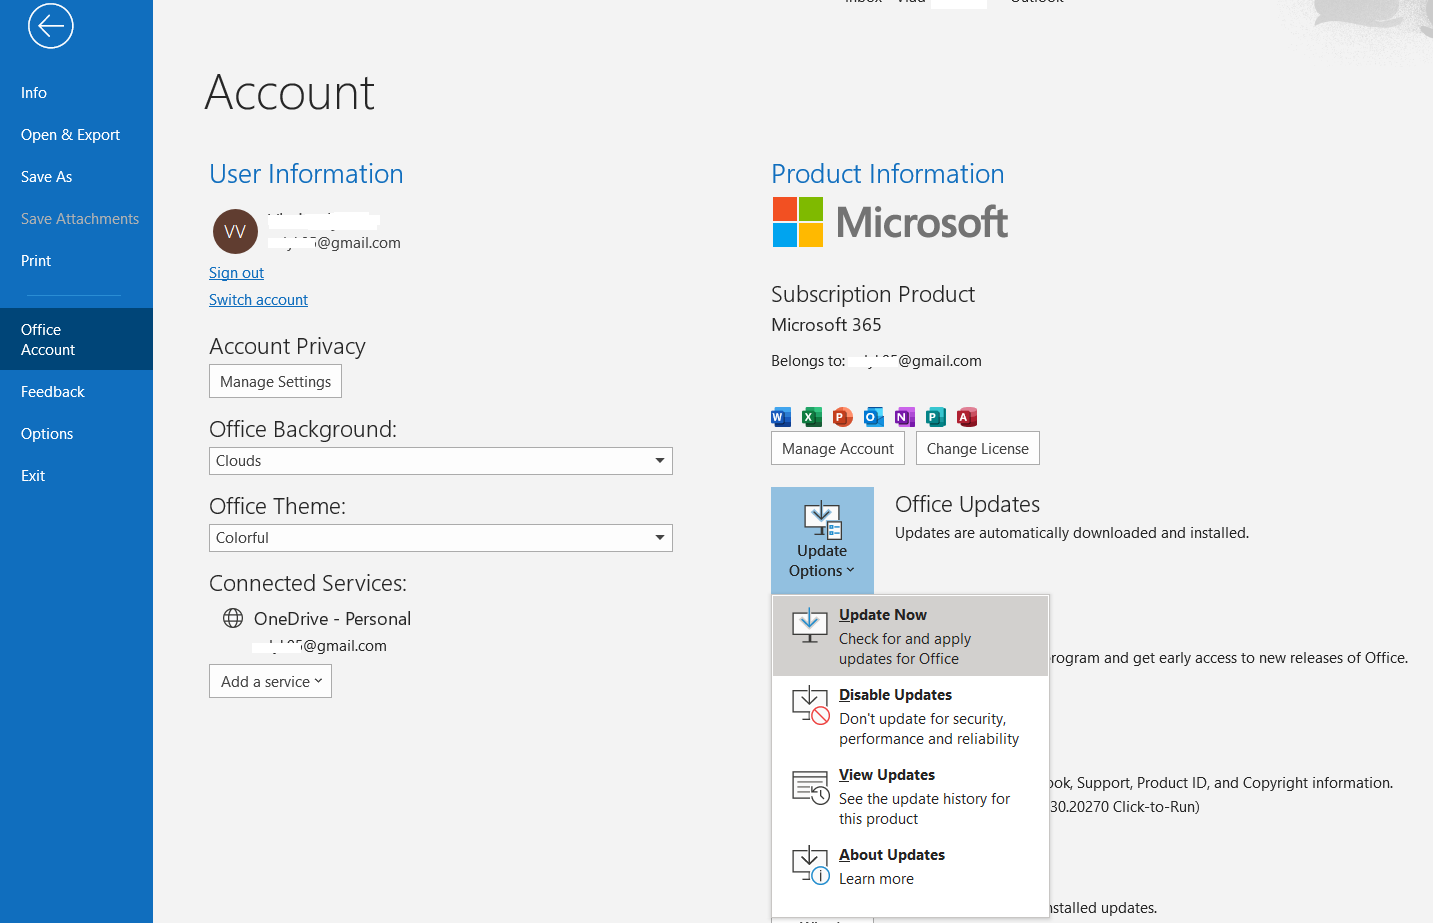The width and height of the screenshot is (1433, 923).
Task: Choose Exit in sidebar
Action: [x=76, y=476]
